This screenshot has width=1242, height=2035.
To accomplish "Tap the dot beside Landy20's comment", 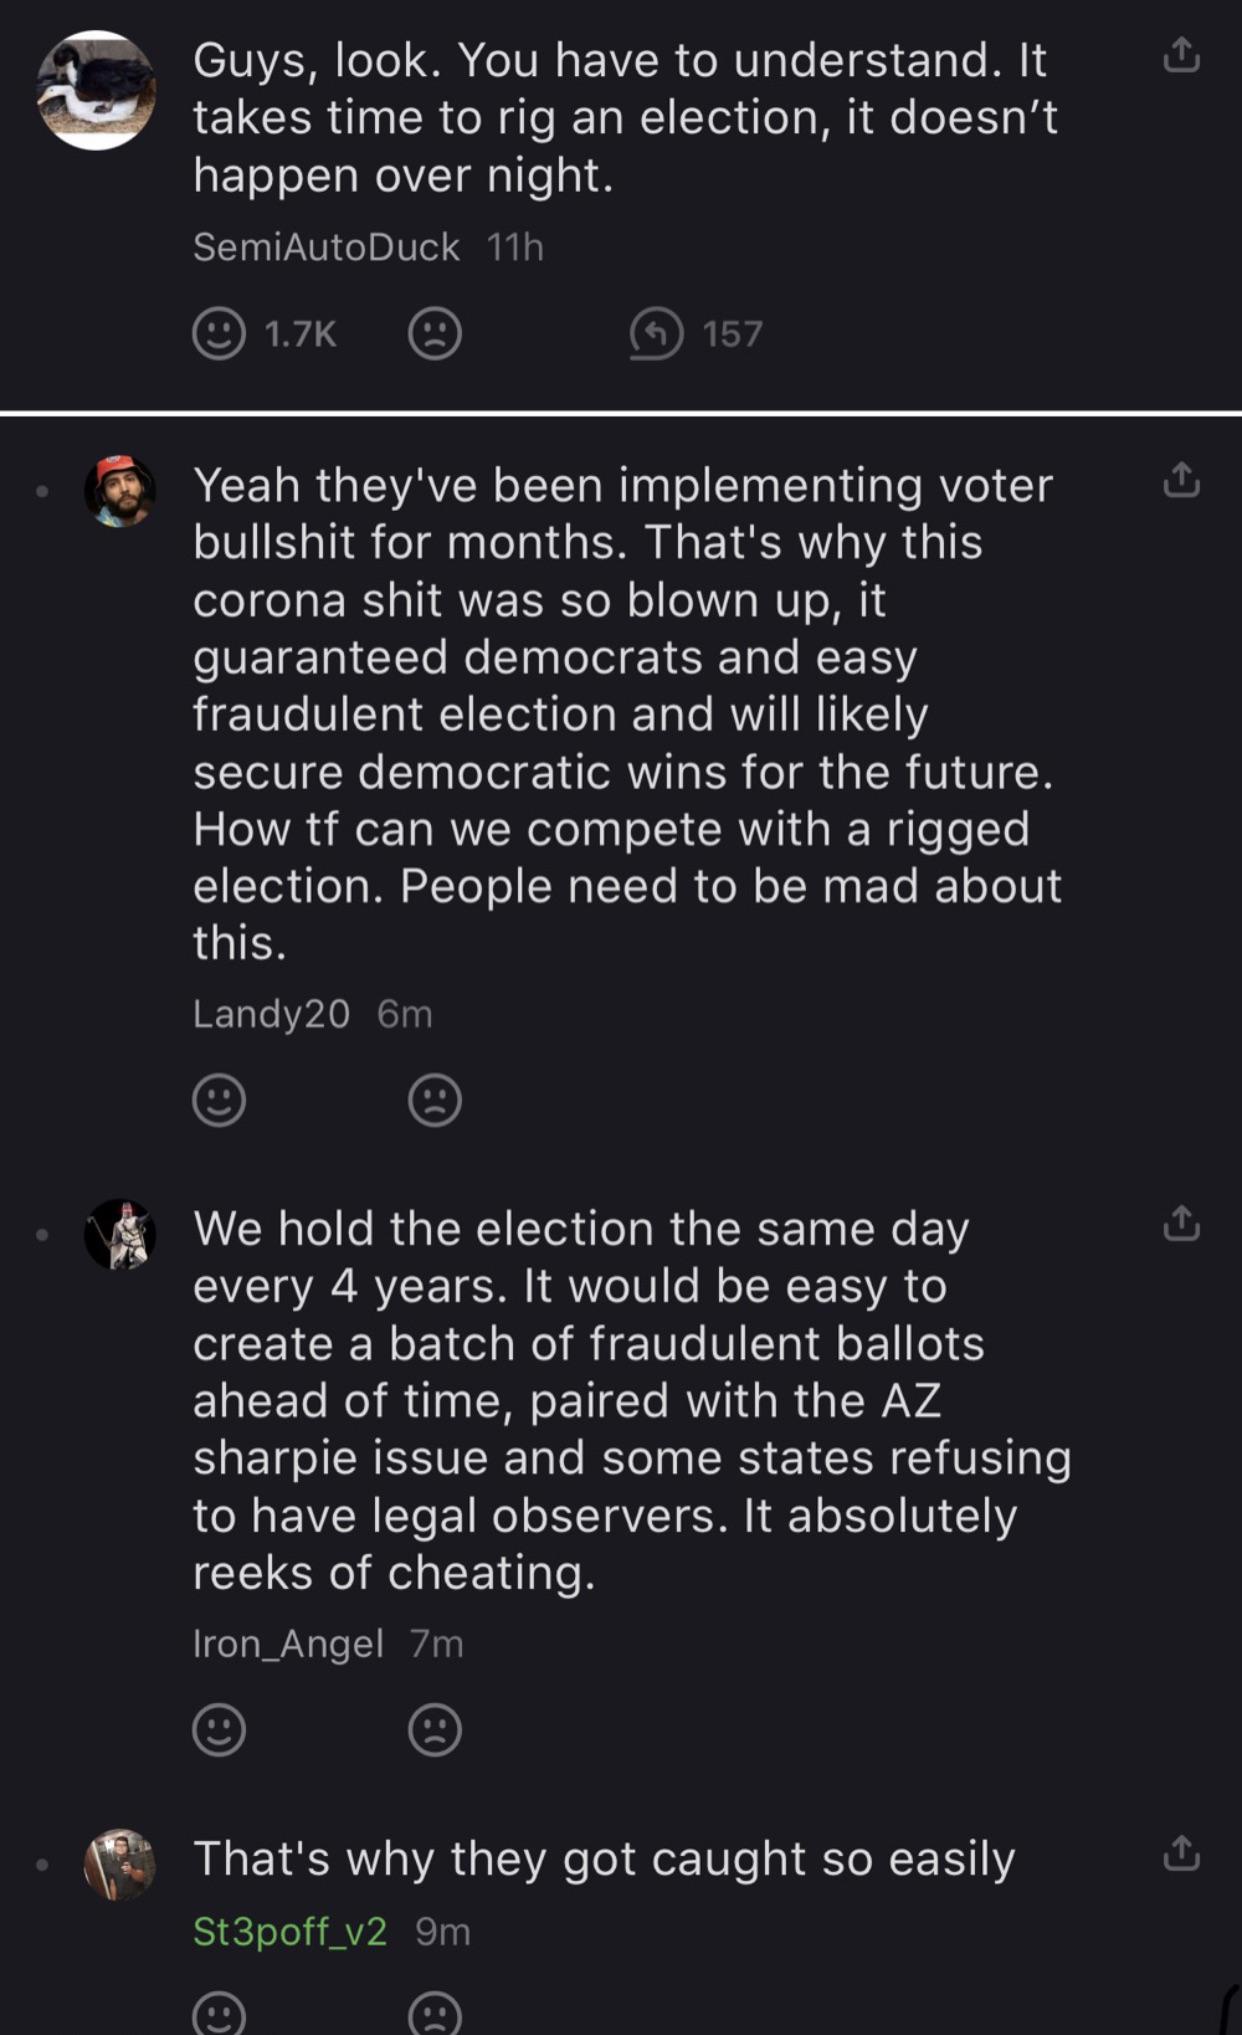I will (41, 490).
